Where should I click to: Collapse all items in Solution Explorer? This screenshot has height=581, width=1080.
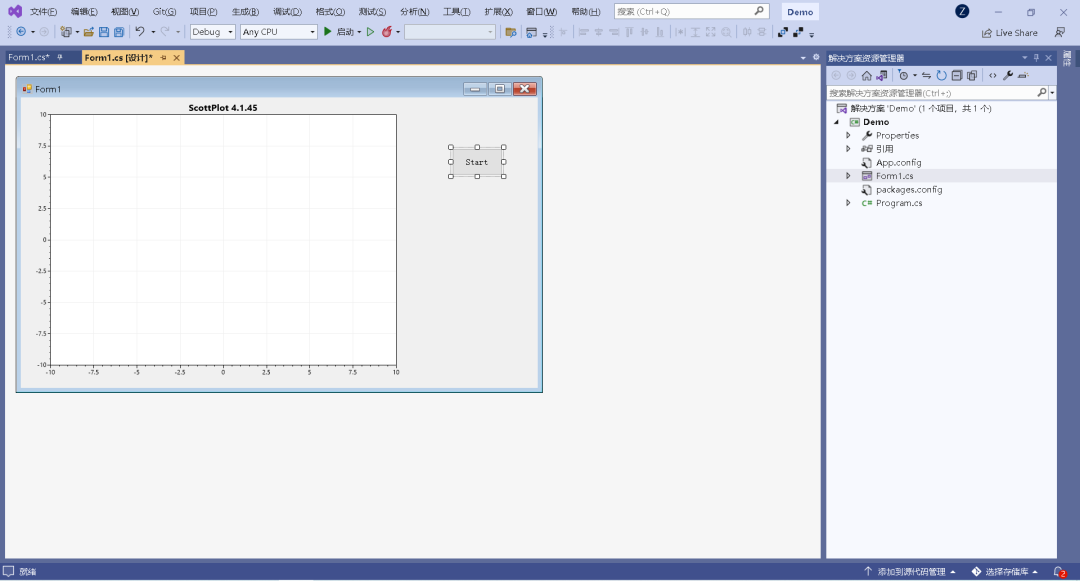pyautogui.click(x=956, y=75)
